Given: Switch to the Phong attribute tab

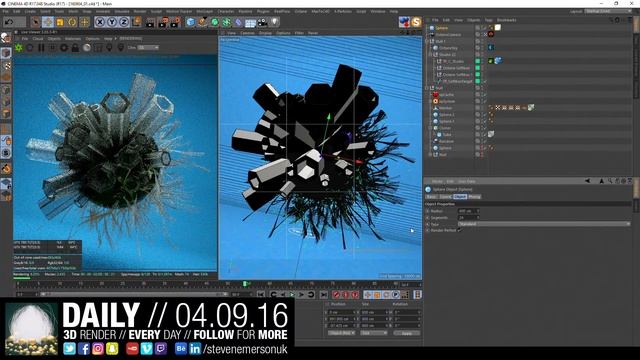Looking at the screenshot, I should point(474,197).
